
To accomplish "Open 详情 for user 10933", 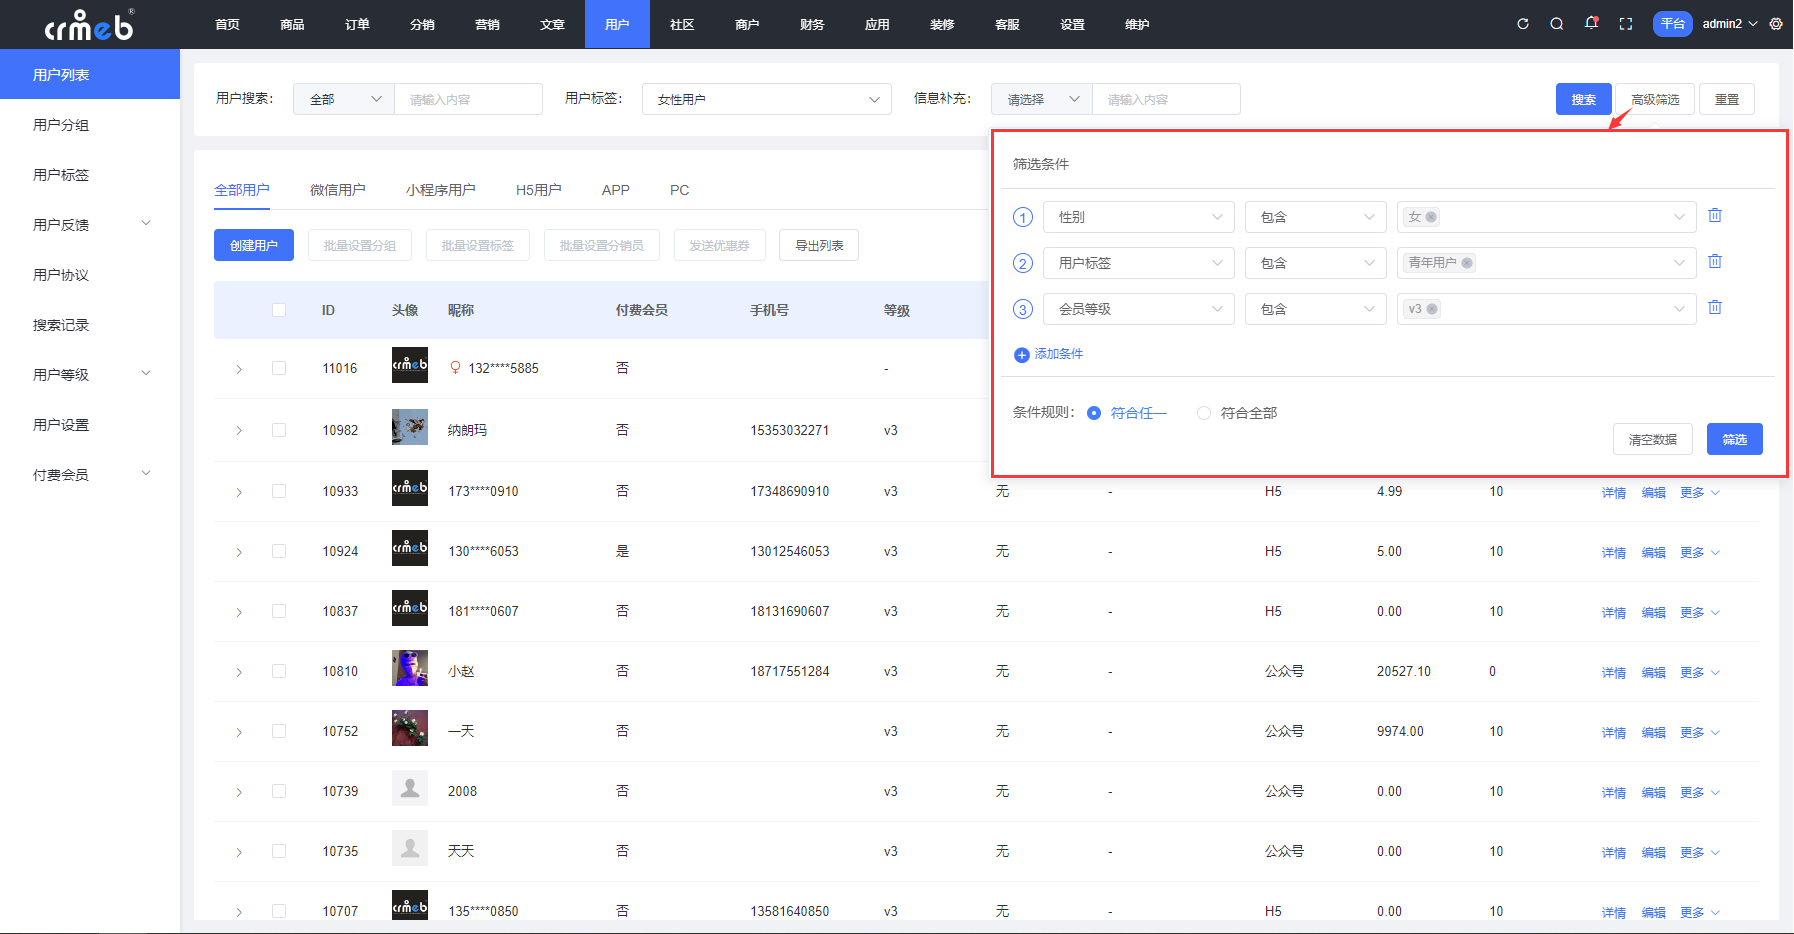I will tap(1614, 492).
